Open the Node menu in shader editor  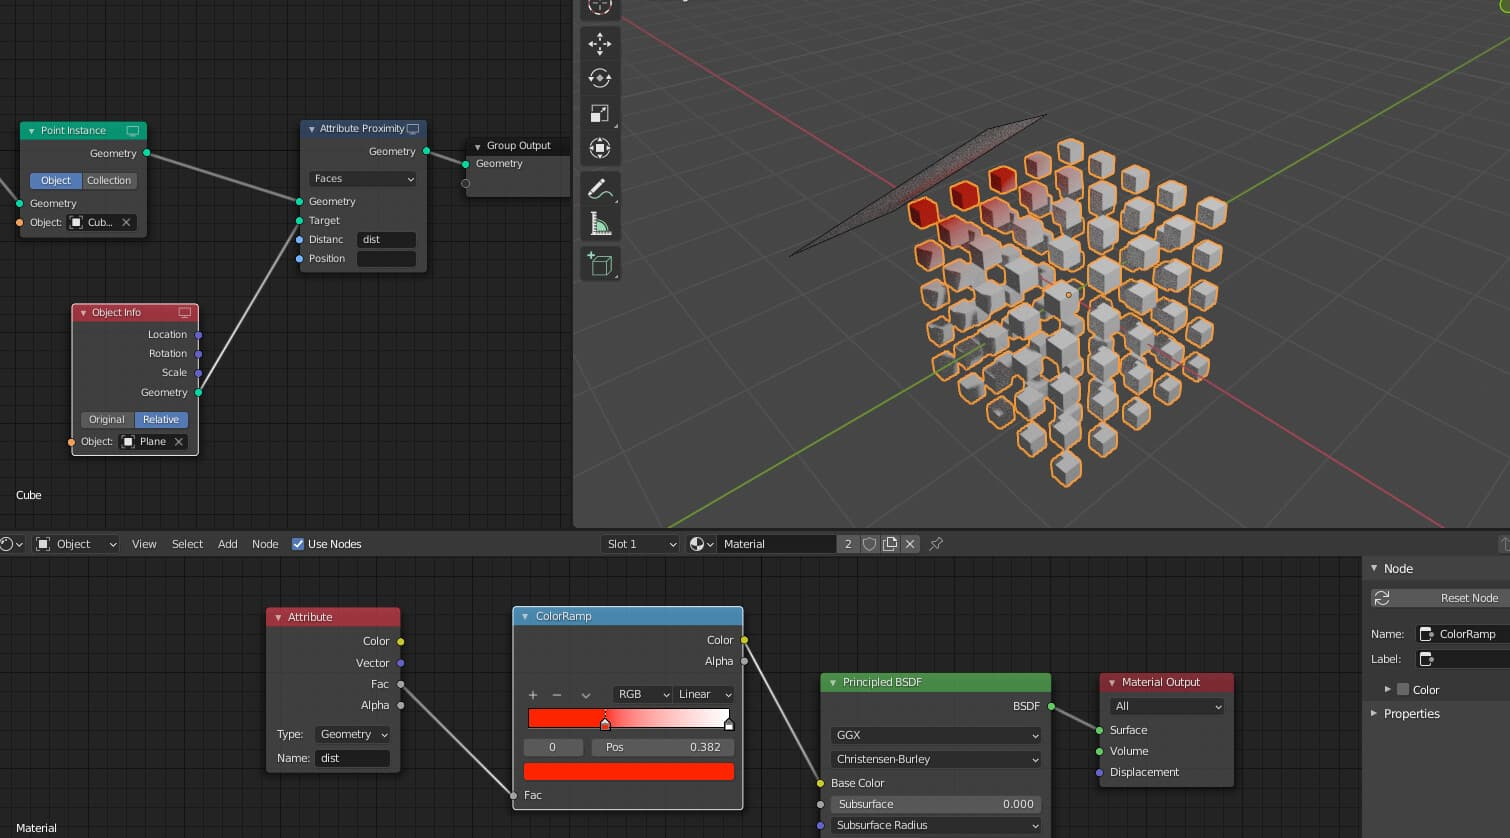pyautogui.click(x=265, y=544)
